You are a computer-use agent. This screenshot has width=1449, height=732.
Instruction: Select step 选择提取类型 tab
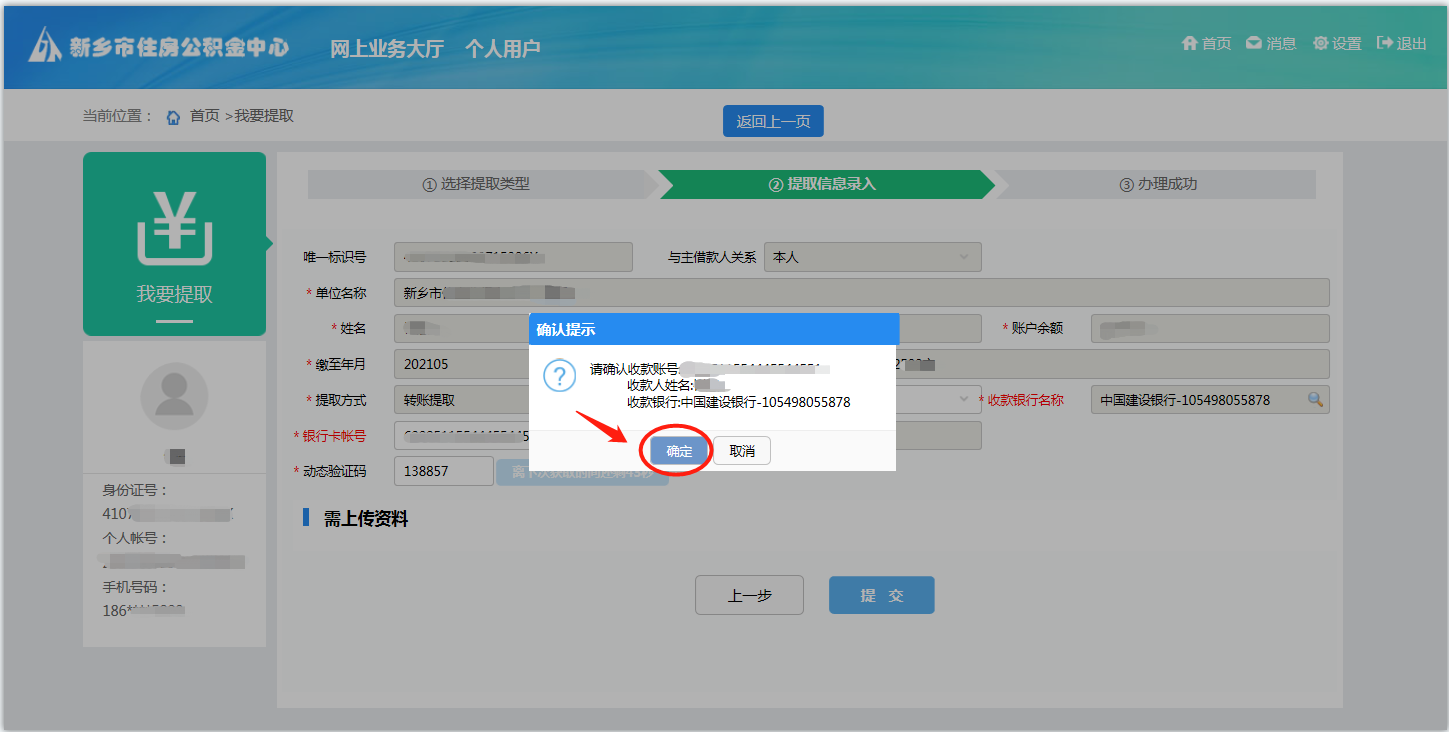tap(476, 184)
